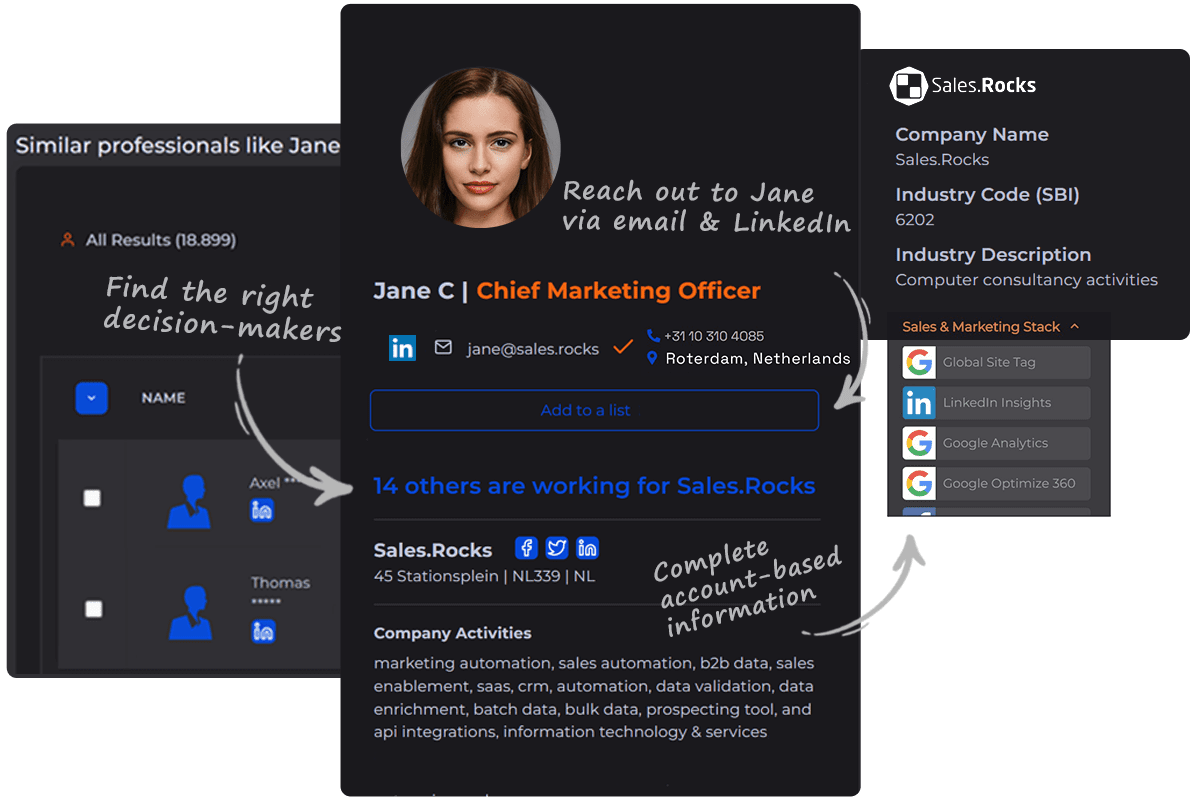
Task: Check the checkbox for Thomas
Action: [x=93, y=609]
